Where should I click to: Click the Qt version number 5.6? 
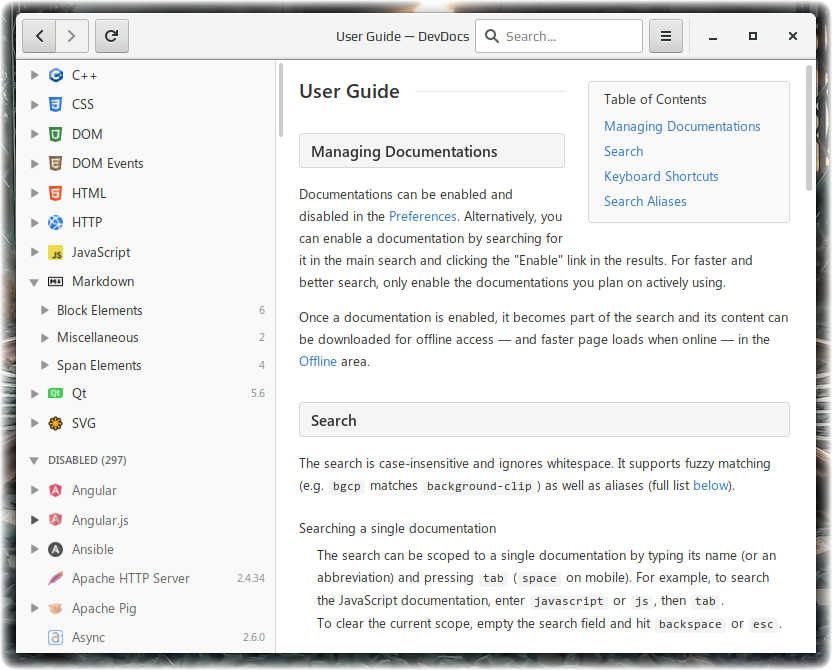pos(258,393)
